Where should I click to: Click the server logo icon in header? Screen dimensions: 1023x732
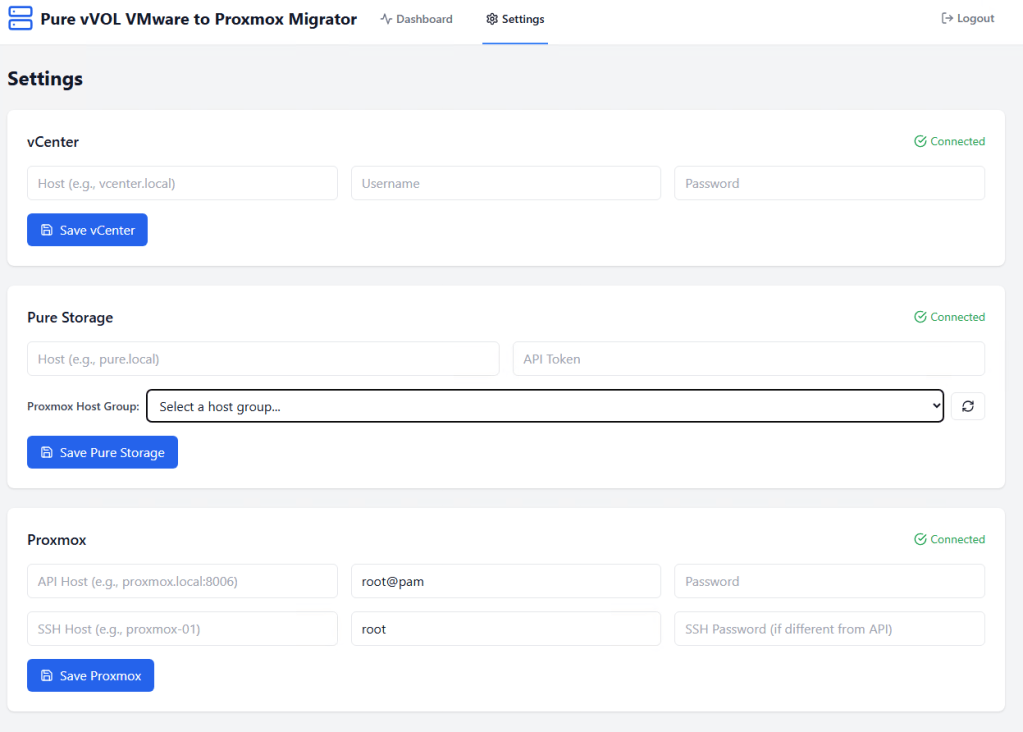(20, 19)
